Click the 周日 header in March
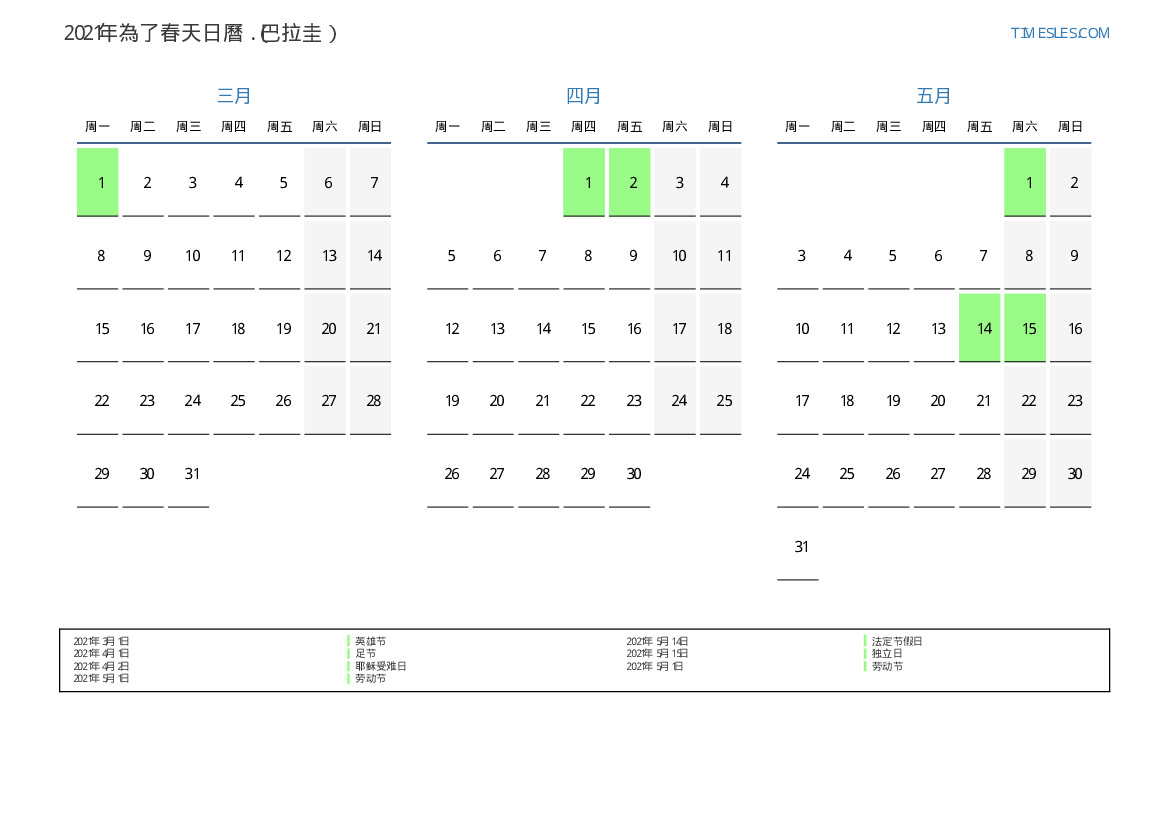The image size is (1169, 827). click(370, 127)
